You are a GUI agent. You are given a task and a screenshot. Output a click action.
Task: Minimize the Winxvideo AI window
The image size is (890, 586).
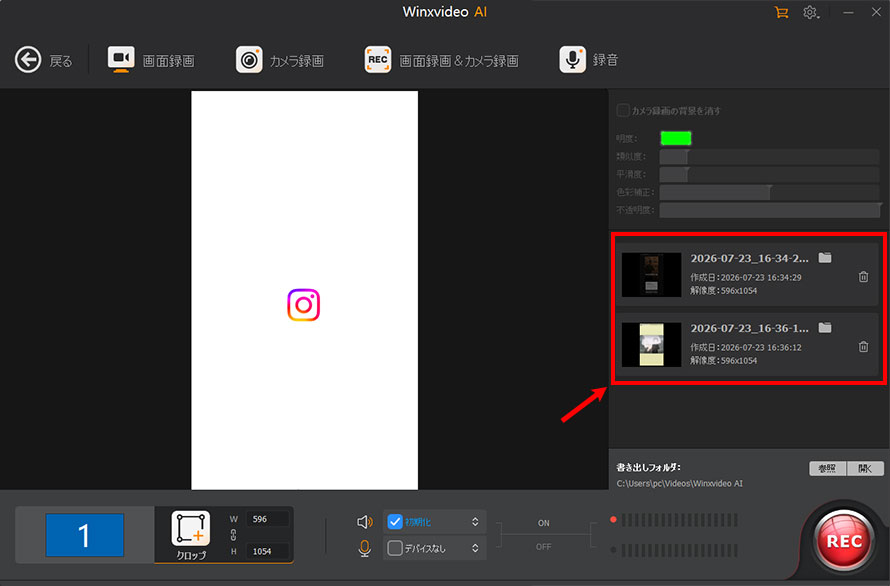point(848,12)
